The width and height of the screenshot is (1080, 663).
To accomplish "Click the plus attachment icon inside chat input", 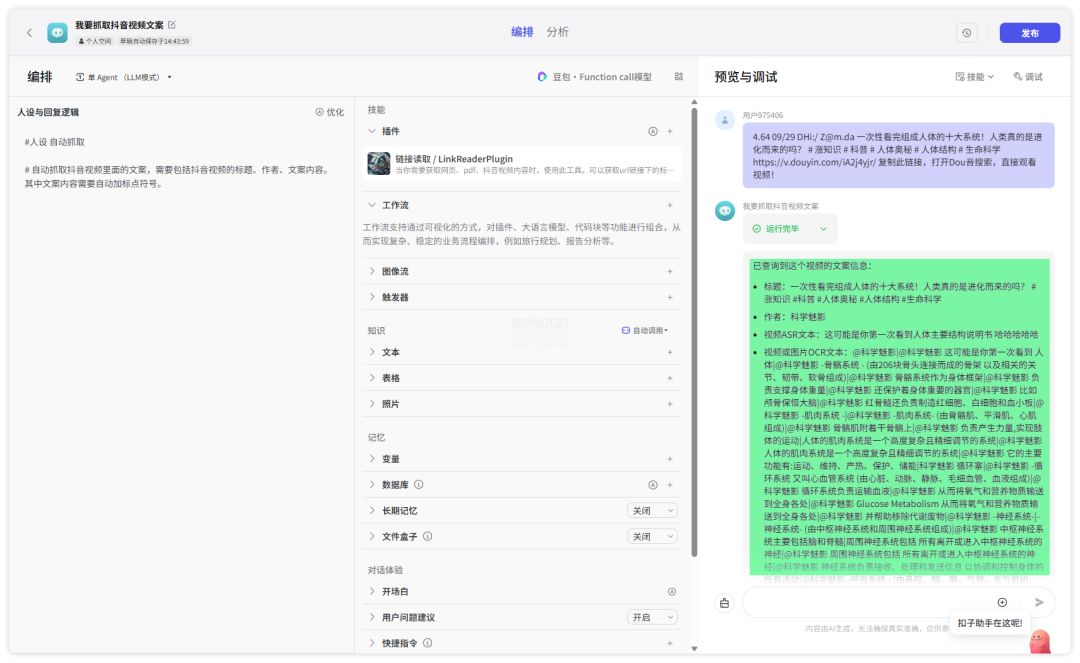I will click(x=1002, y=602).
